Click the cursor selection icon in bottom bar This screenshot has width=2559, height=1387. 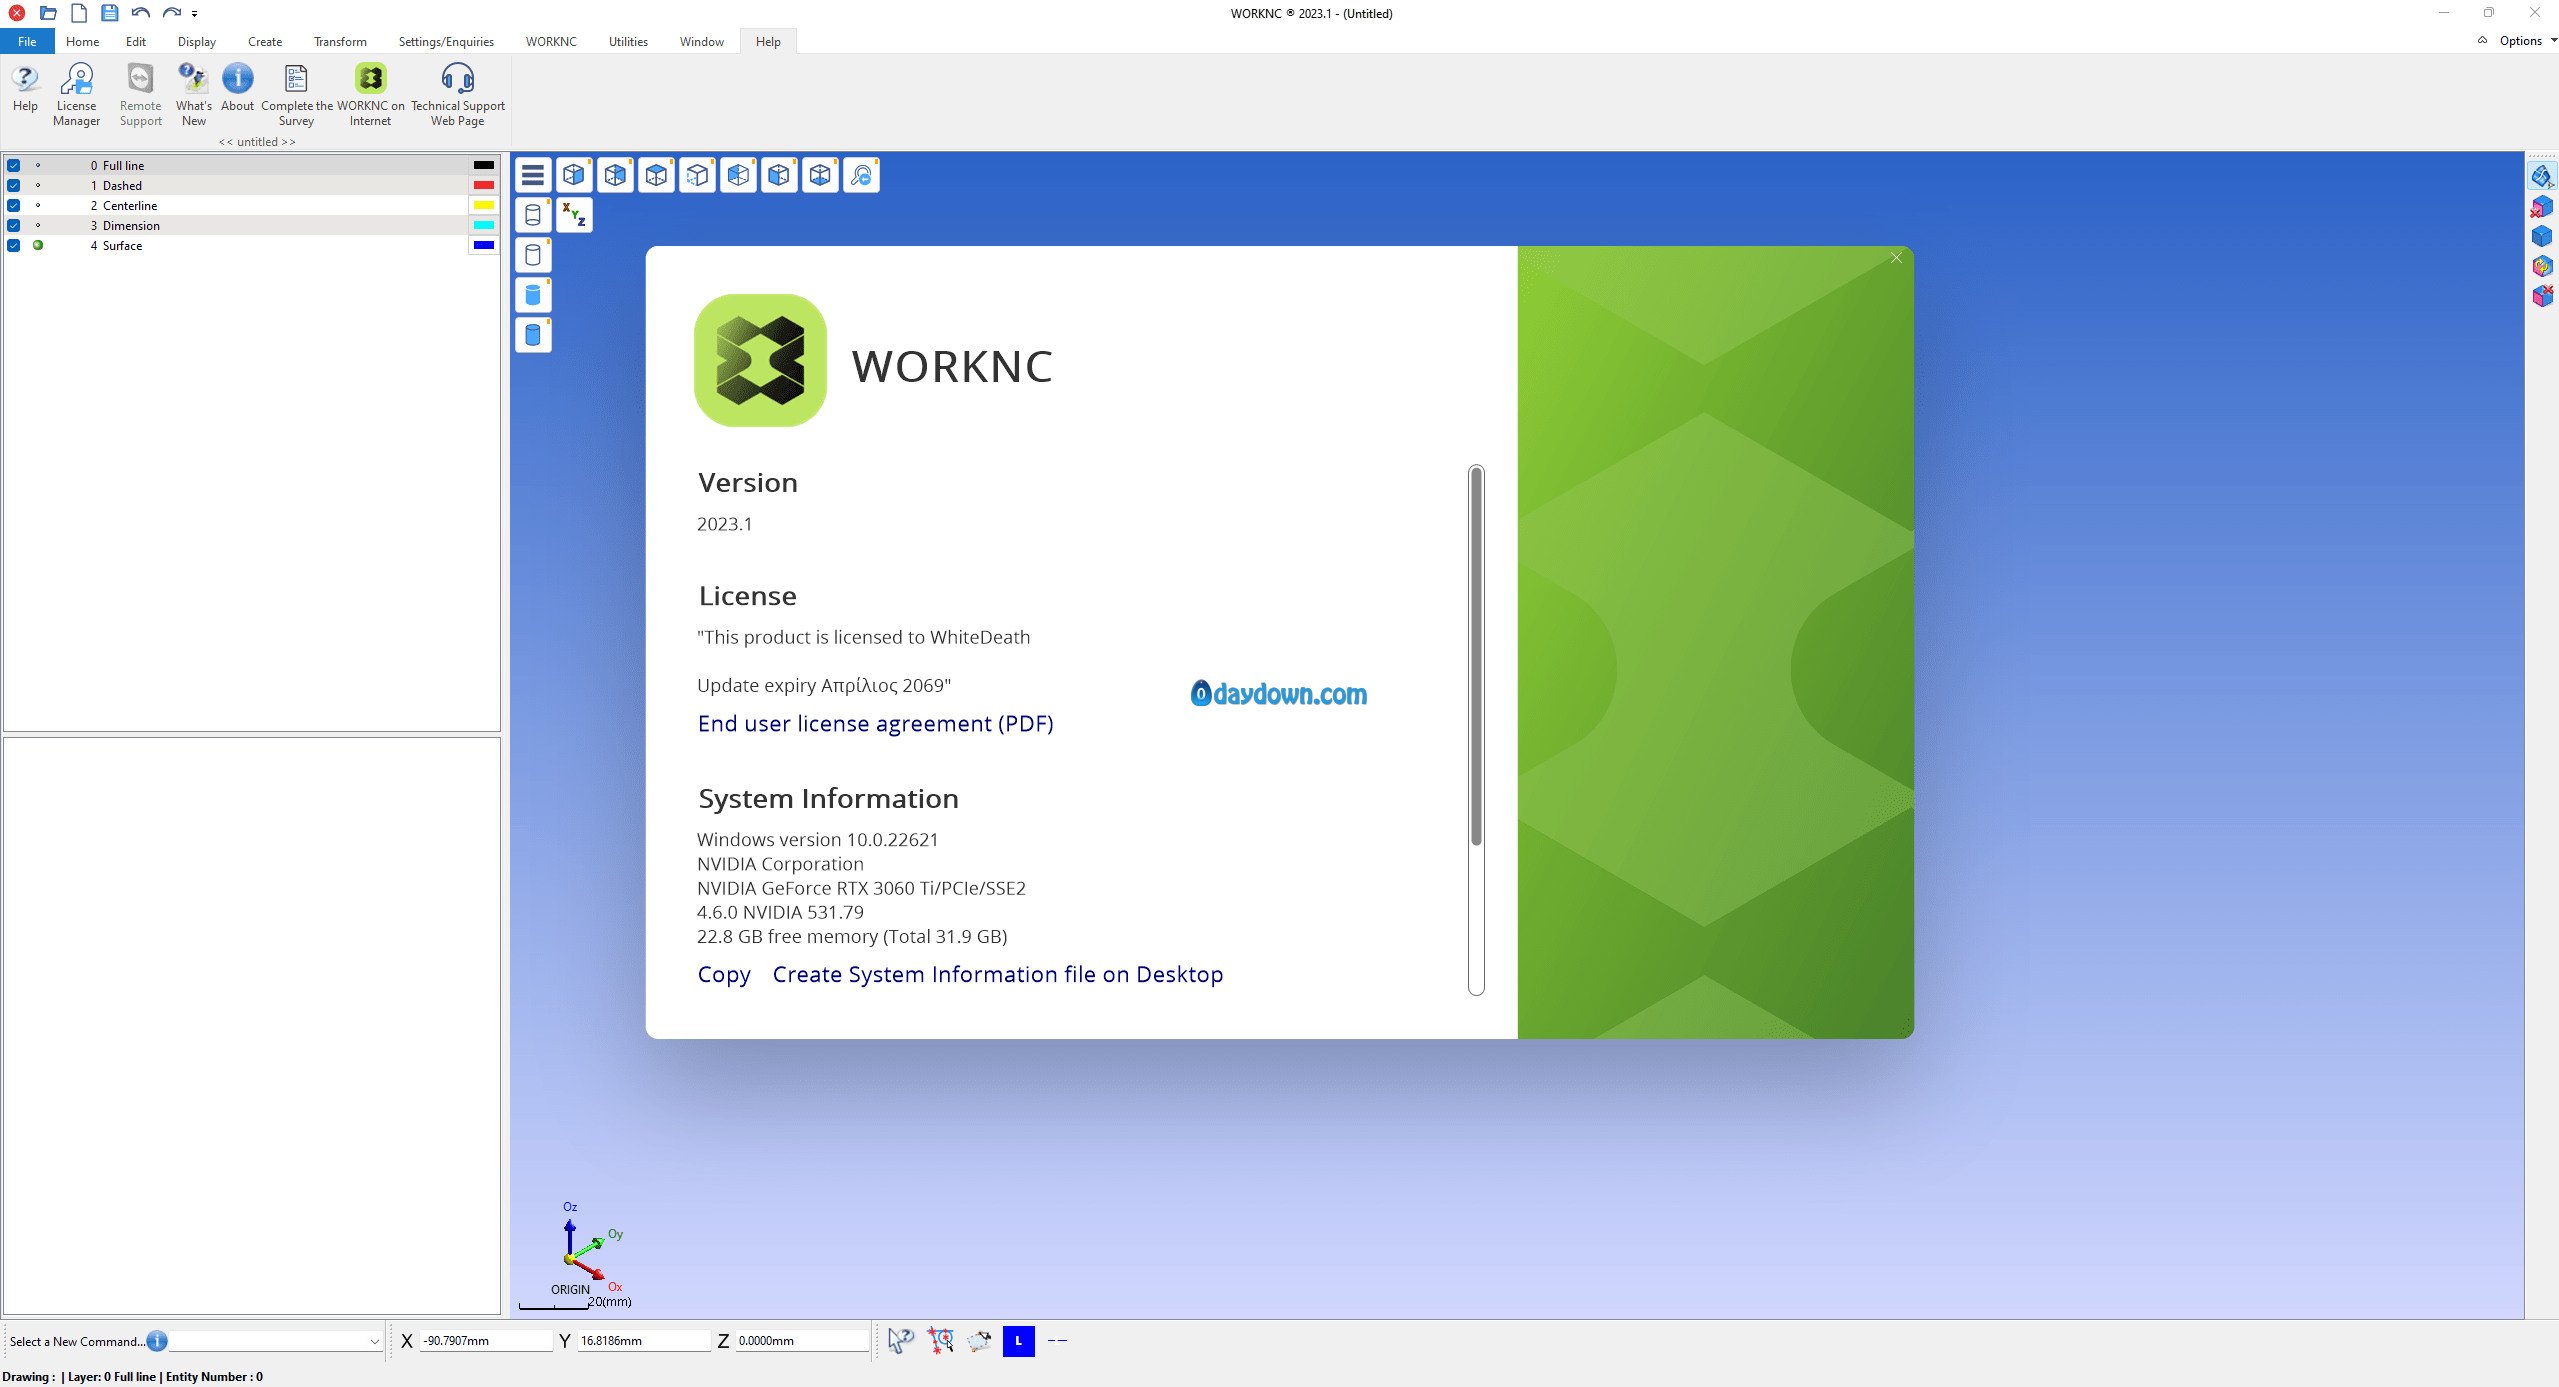click(900, 1341)
